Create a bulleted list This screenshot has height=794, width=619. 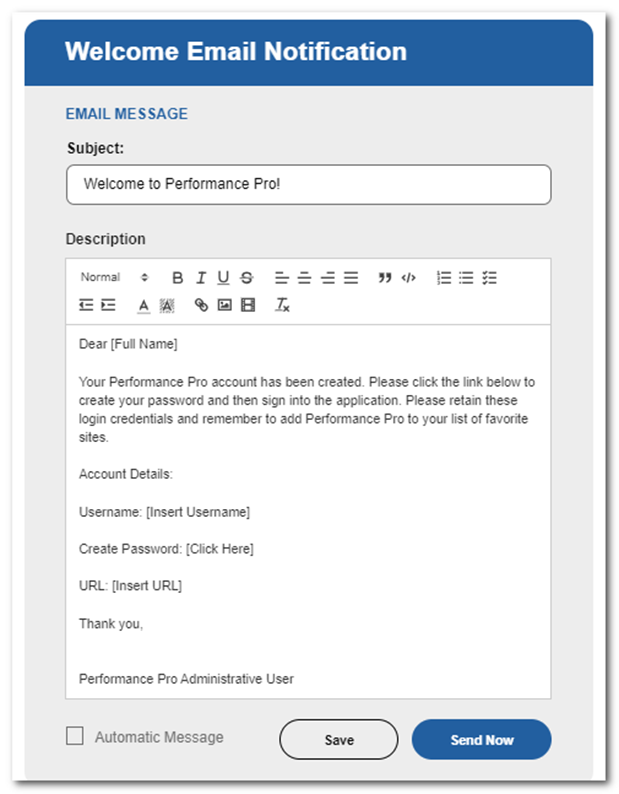(x=466, y=277)
